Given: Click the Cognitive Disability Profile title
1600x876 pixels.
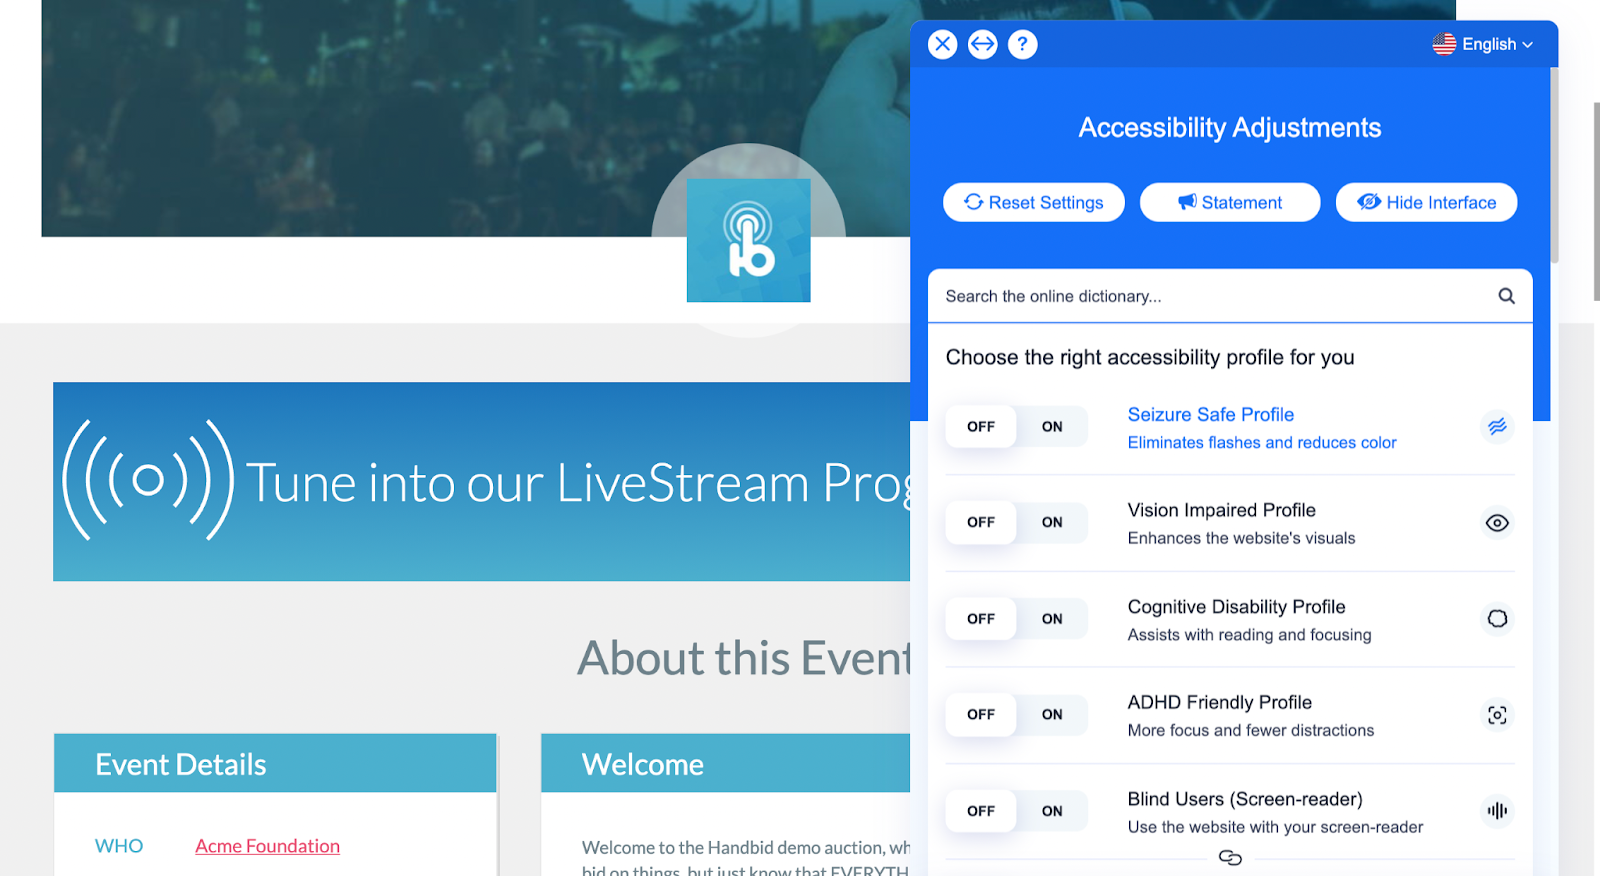Looking at the screenshot, I should pos(1237,607).
